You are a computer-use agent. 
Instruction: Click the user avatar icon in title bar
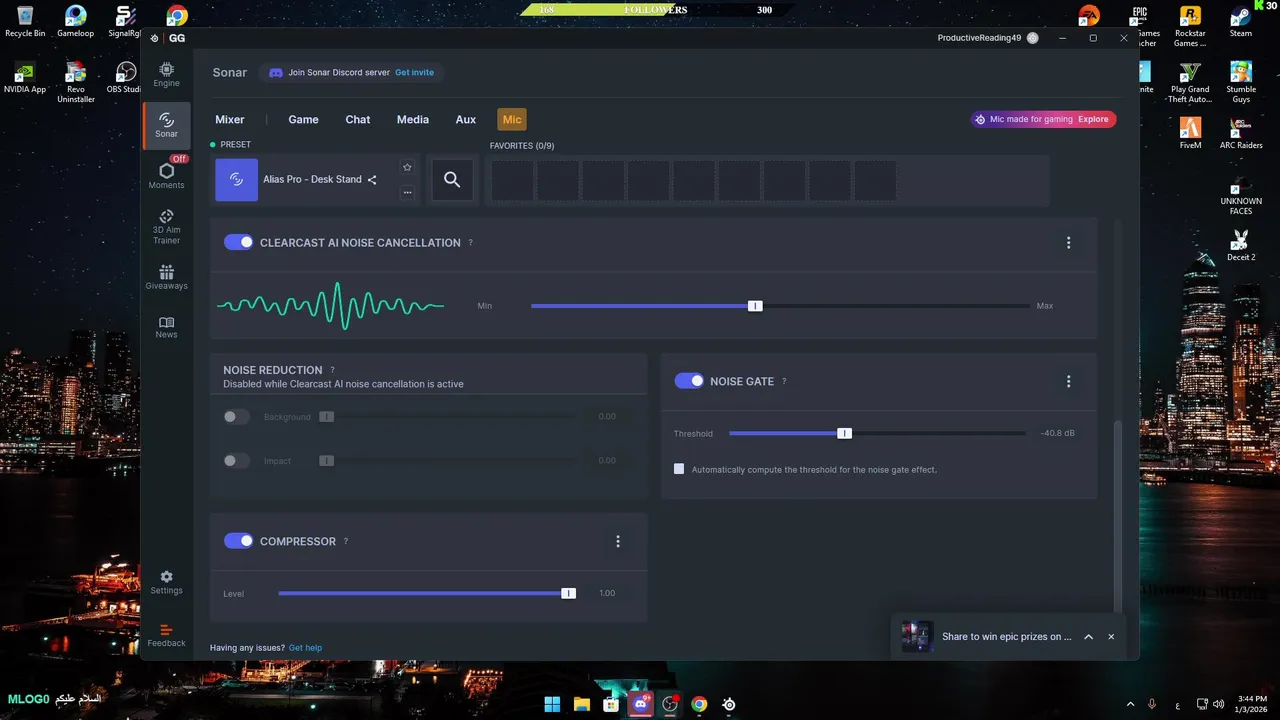[1033, 38]
